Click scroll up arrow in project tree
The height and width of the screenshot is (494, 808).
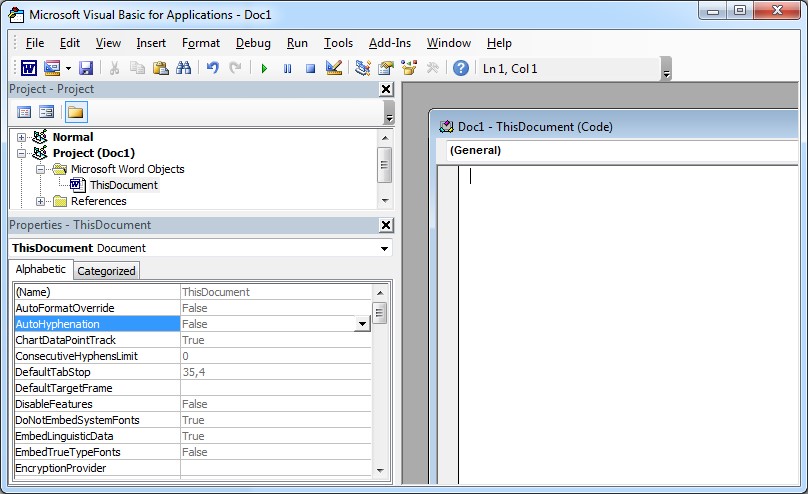pyautogui.click(x=385, y=138)
